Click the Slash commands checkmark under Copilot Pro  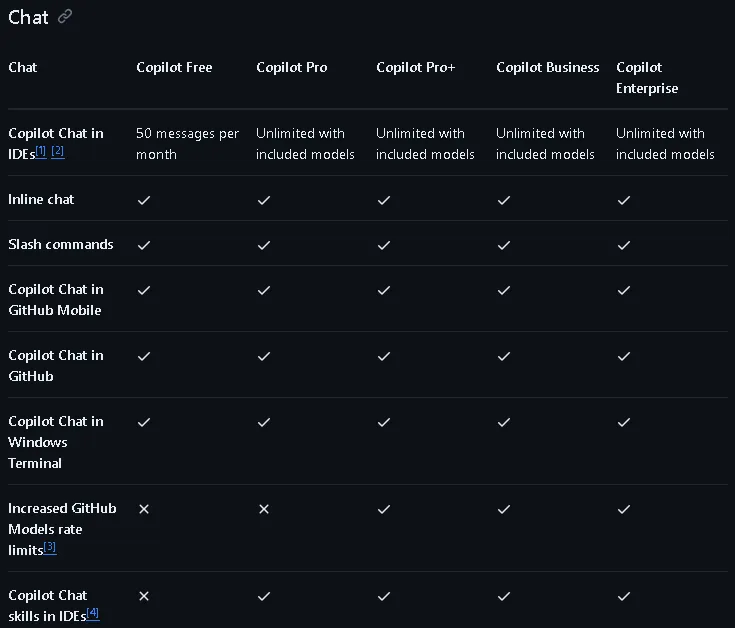click(x=264, y=245)
